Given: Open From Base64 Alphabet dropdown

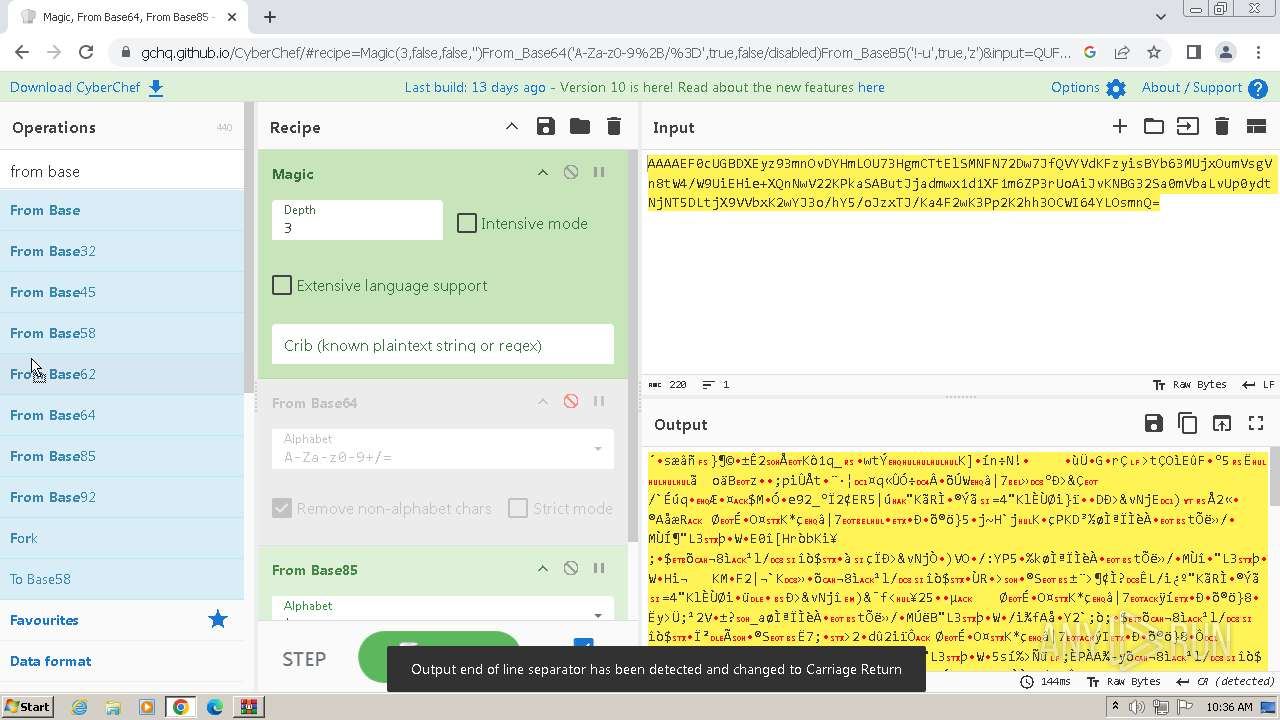Looking at the screenshot, I should tap(443, 449).
